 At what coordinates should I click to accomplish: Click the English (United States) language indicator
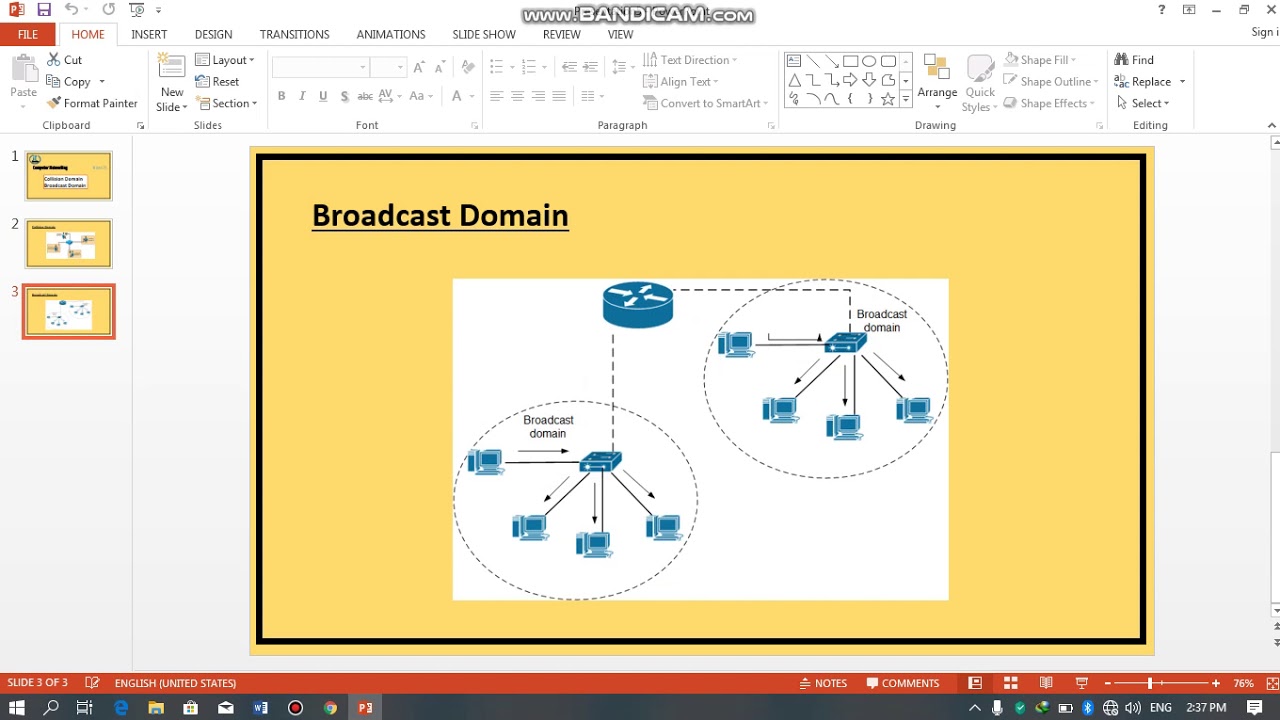coord(175,683)
